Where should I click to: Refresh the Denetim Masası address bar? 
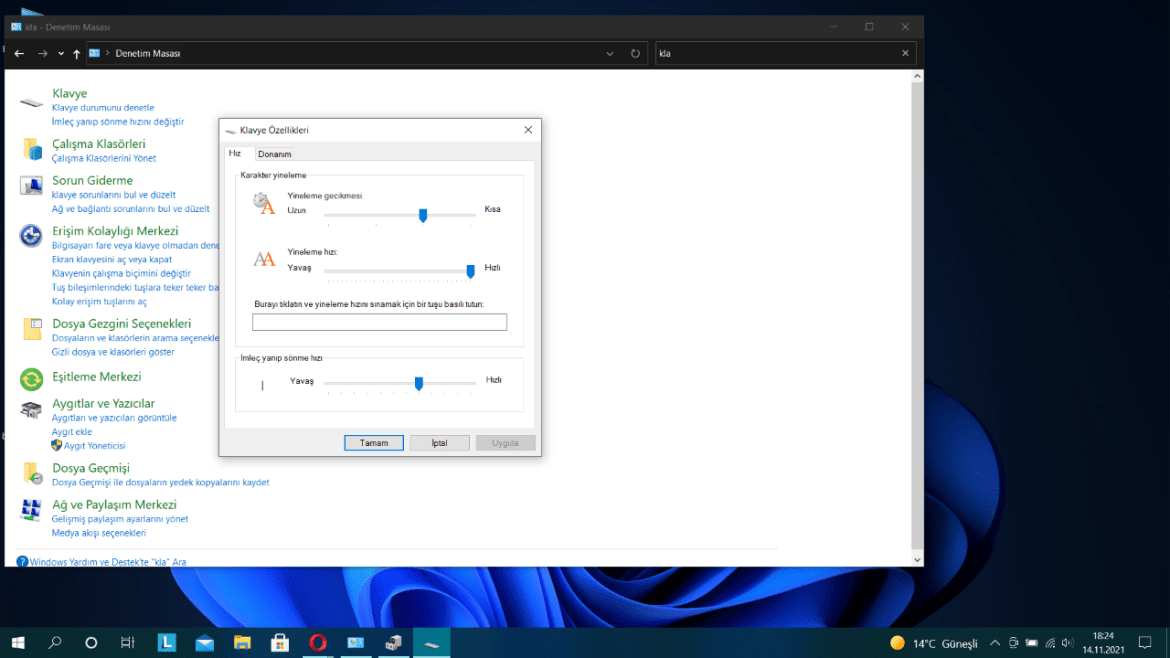point(635,54)
